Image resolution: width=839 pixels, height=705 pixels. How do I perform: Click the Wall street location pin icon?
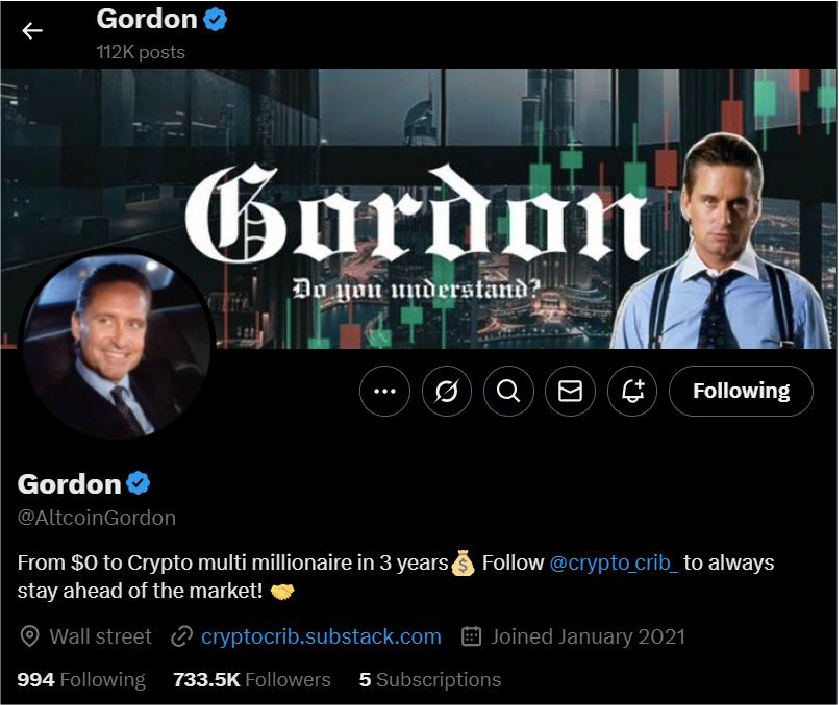coord(29,637)
